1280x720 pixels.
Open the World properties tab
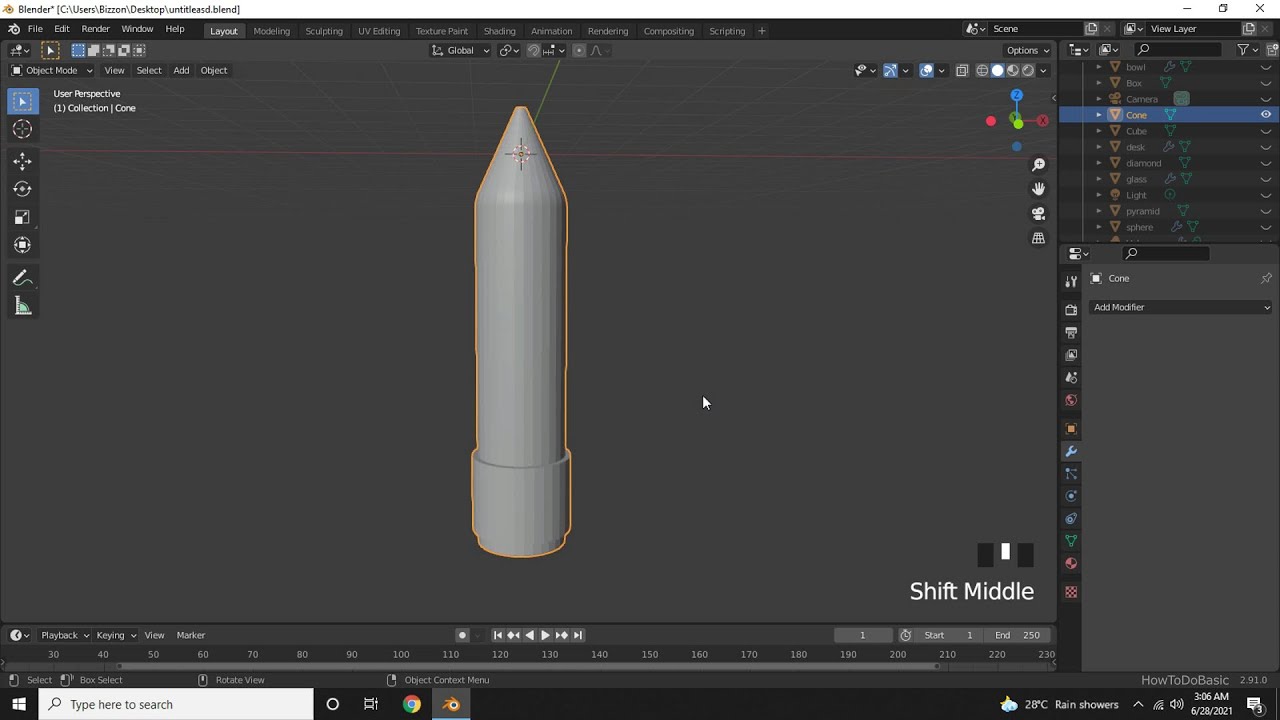click(1071, 401)
